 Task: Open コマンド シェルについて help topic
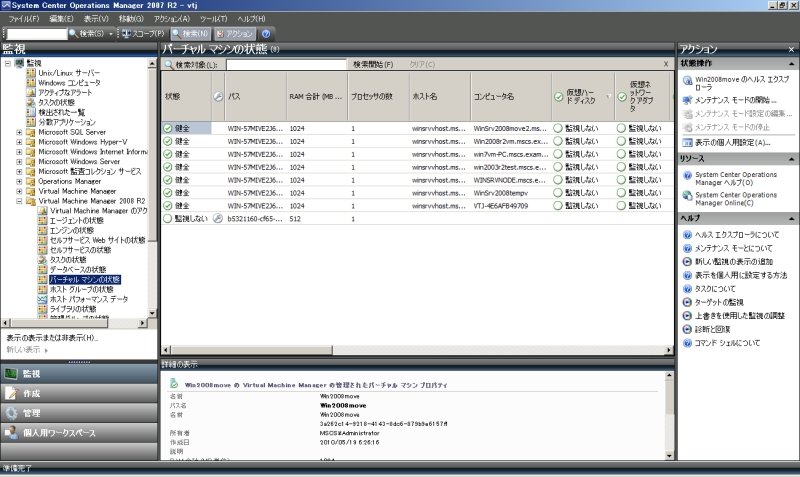coord(721,343)
